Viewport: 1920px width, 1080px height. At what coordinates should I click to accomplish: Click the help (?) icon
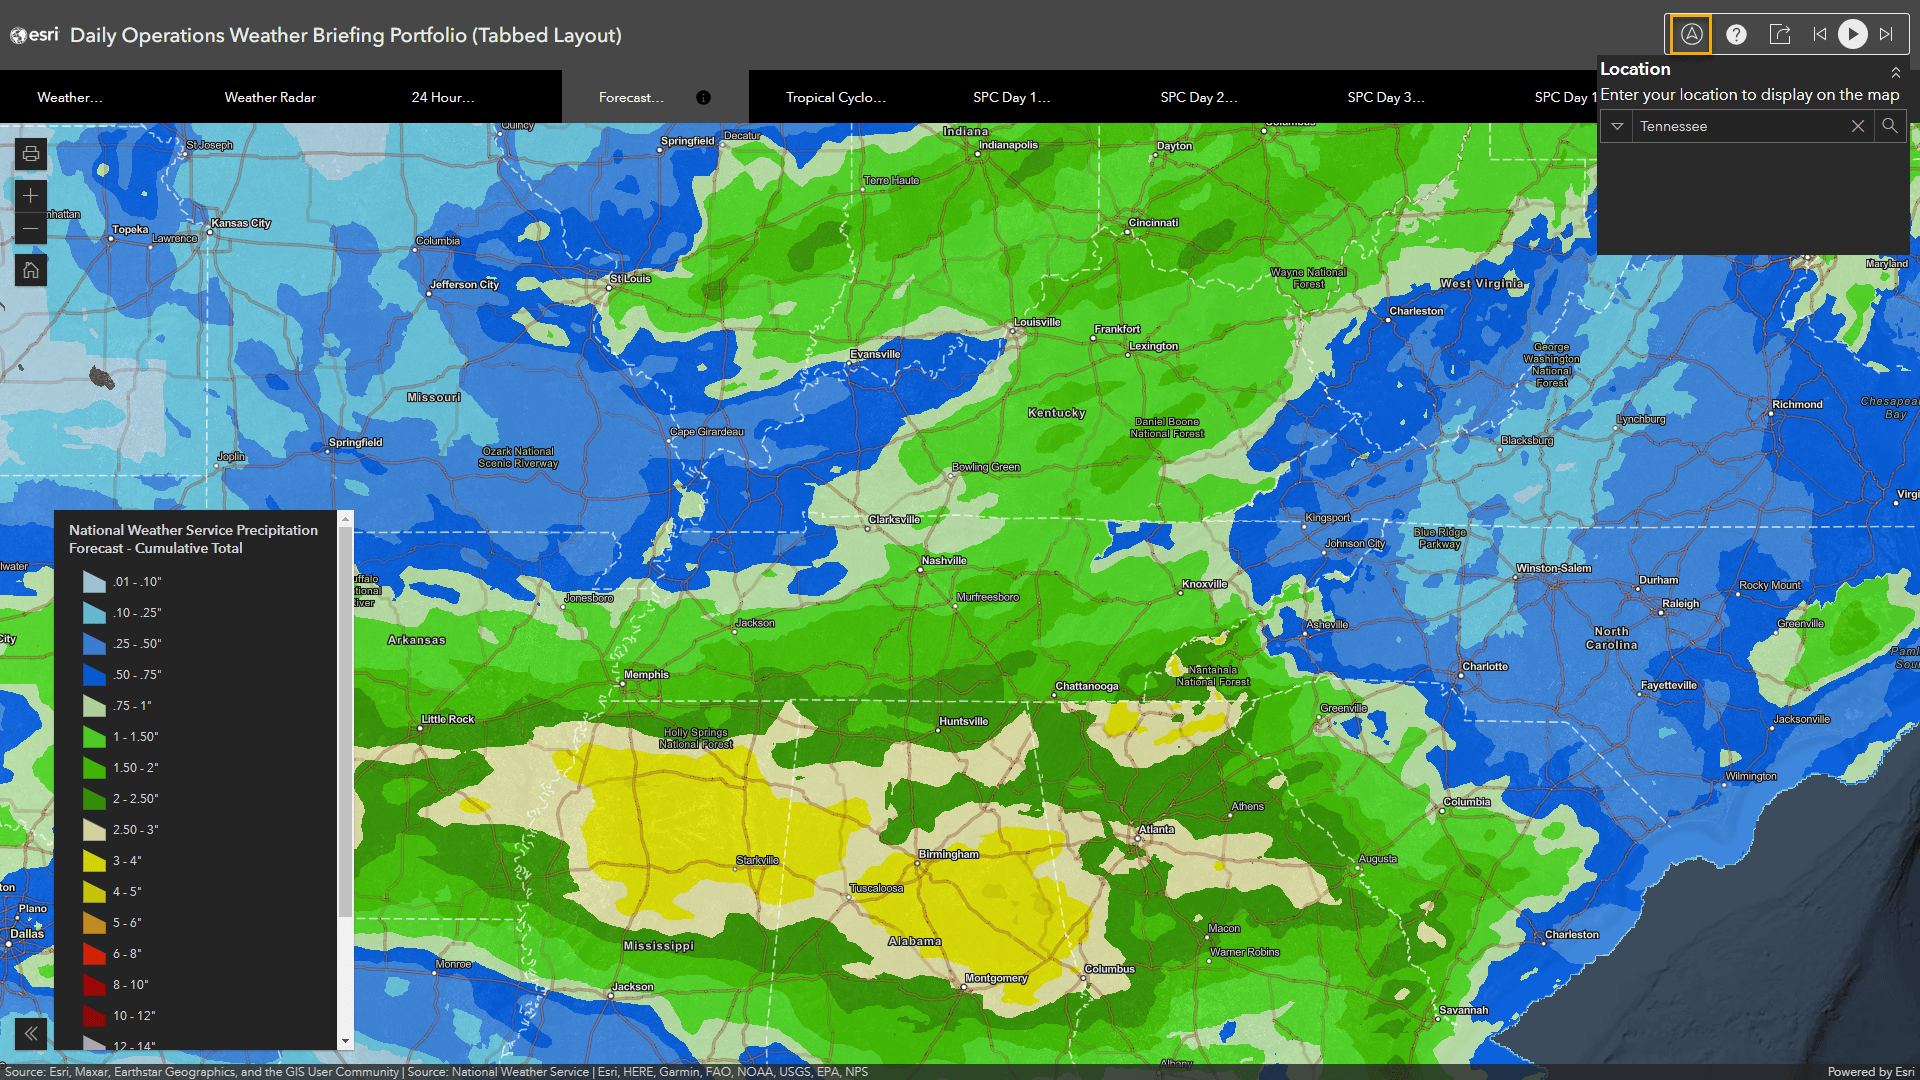(1735, 34)
